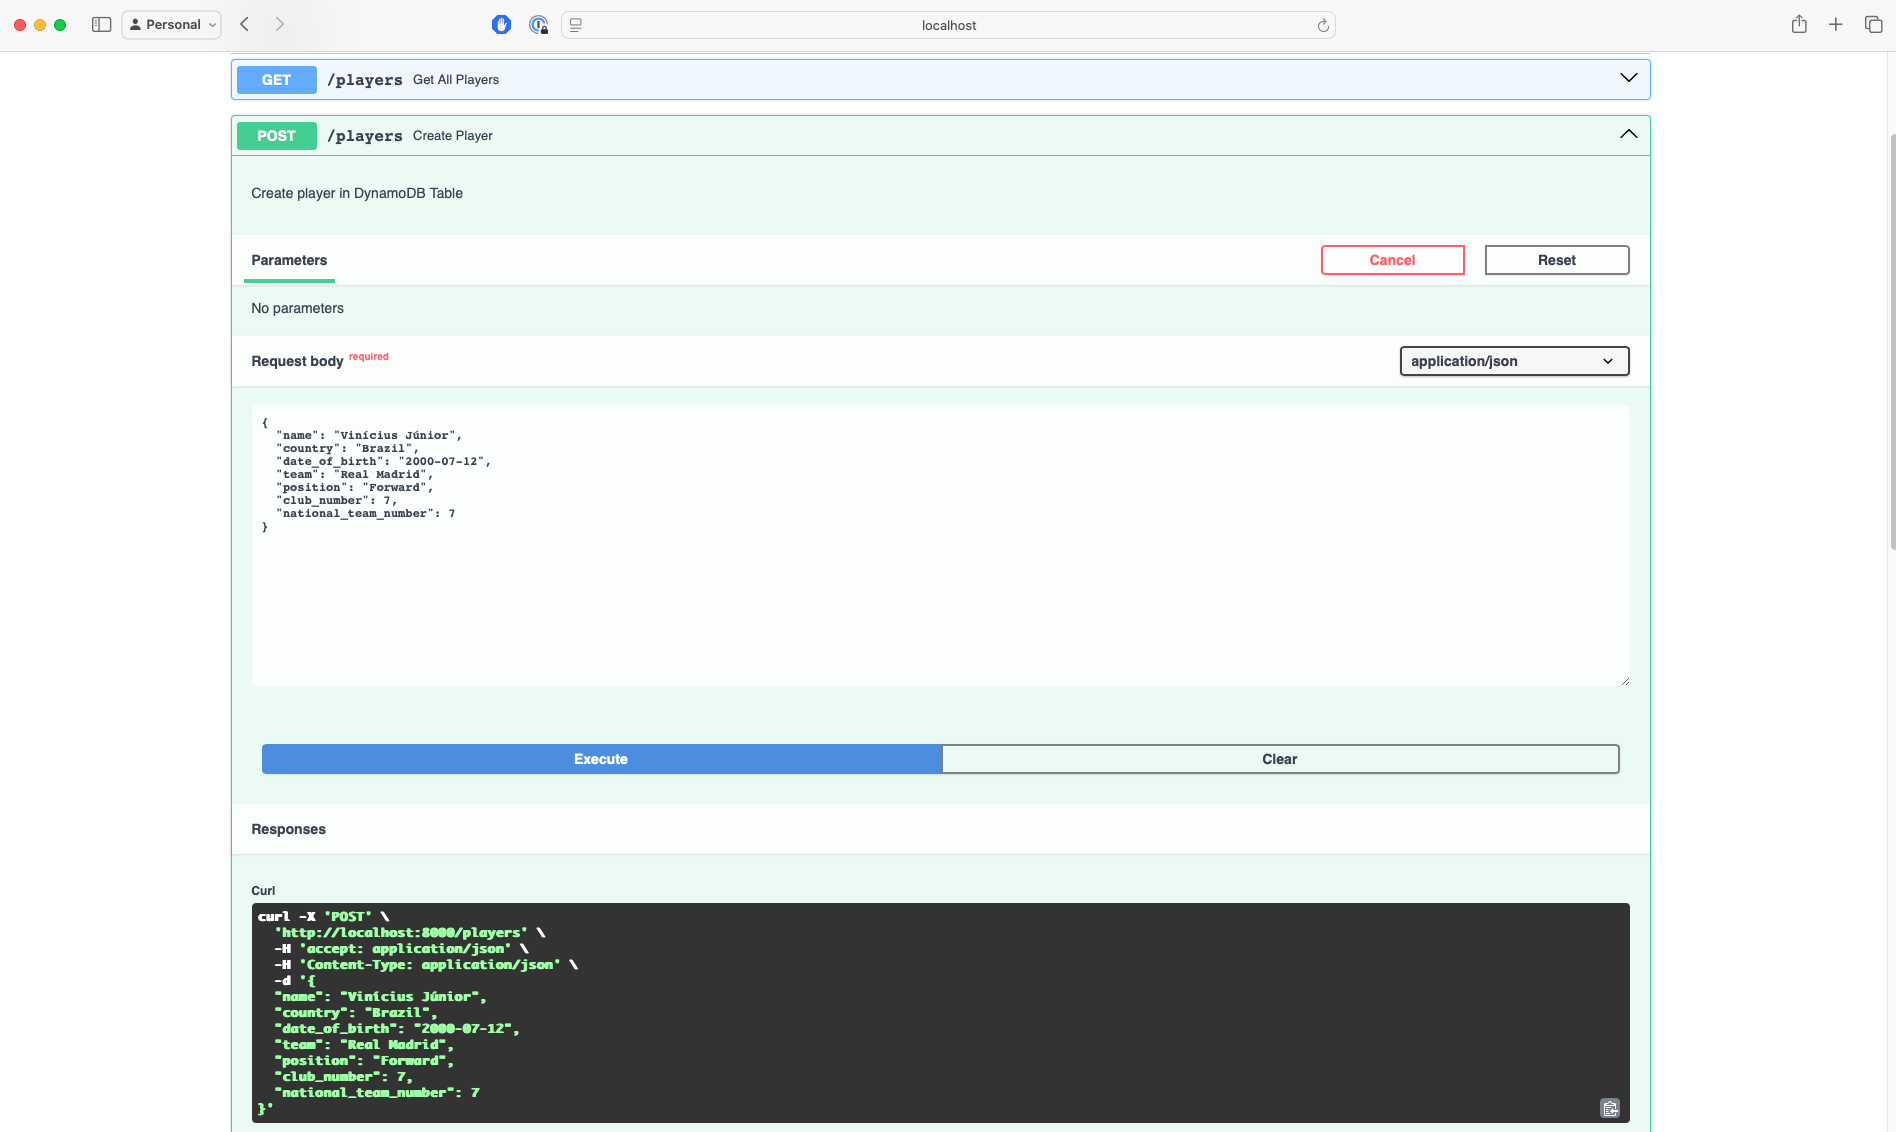Viewport: 1896px width, 1132px height.
Task: Click the curl 'Content-Type: application/json' line
Action: (x=427, y=964)
